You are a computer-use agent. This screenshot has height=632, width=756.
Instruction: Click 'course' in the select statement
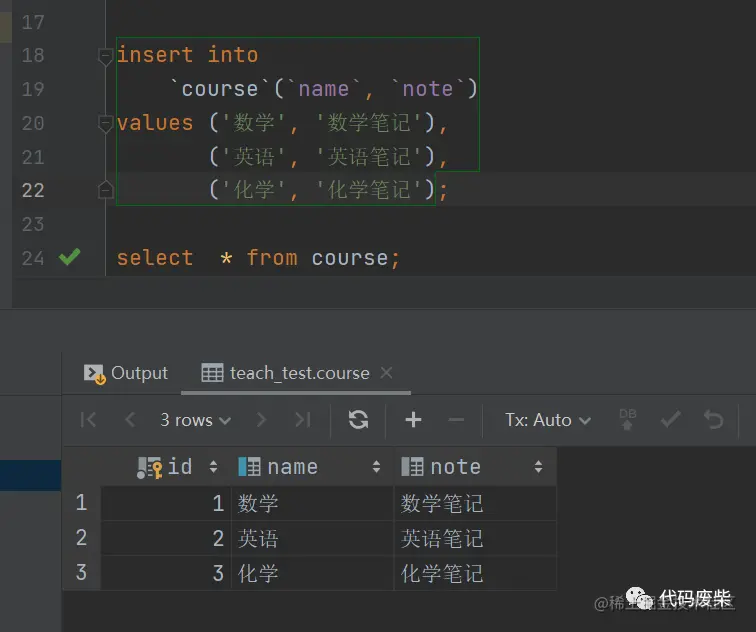350,257
